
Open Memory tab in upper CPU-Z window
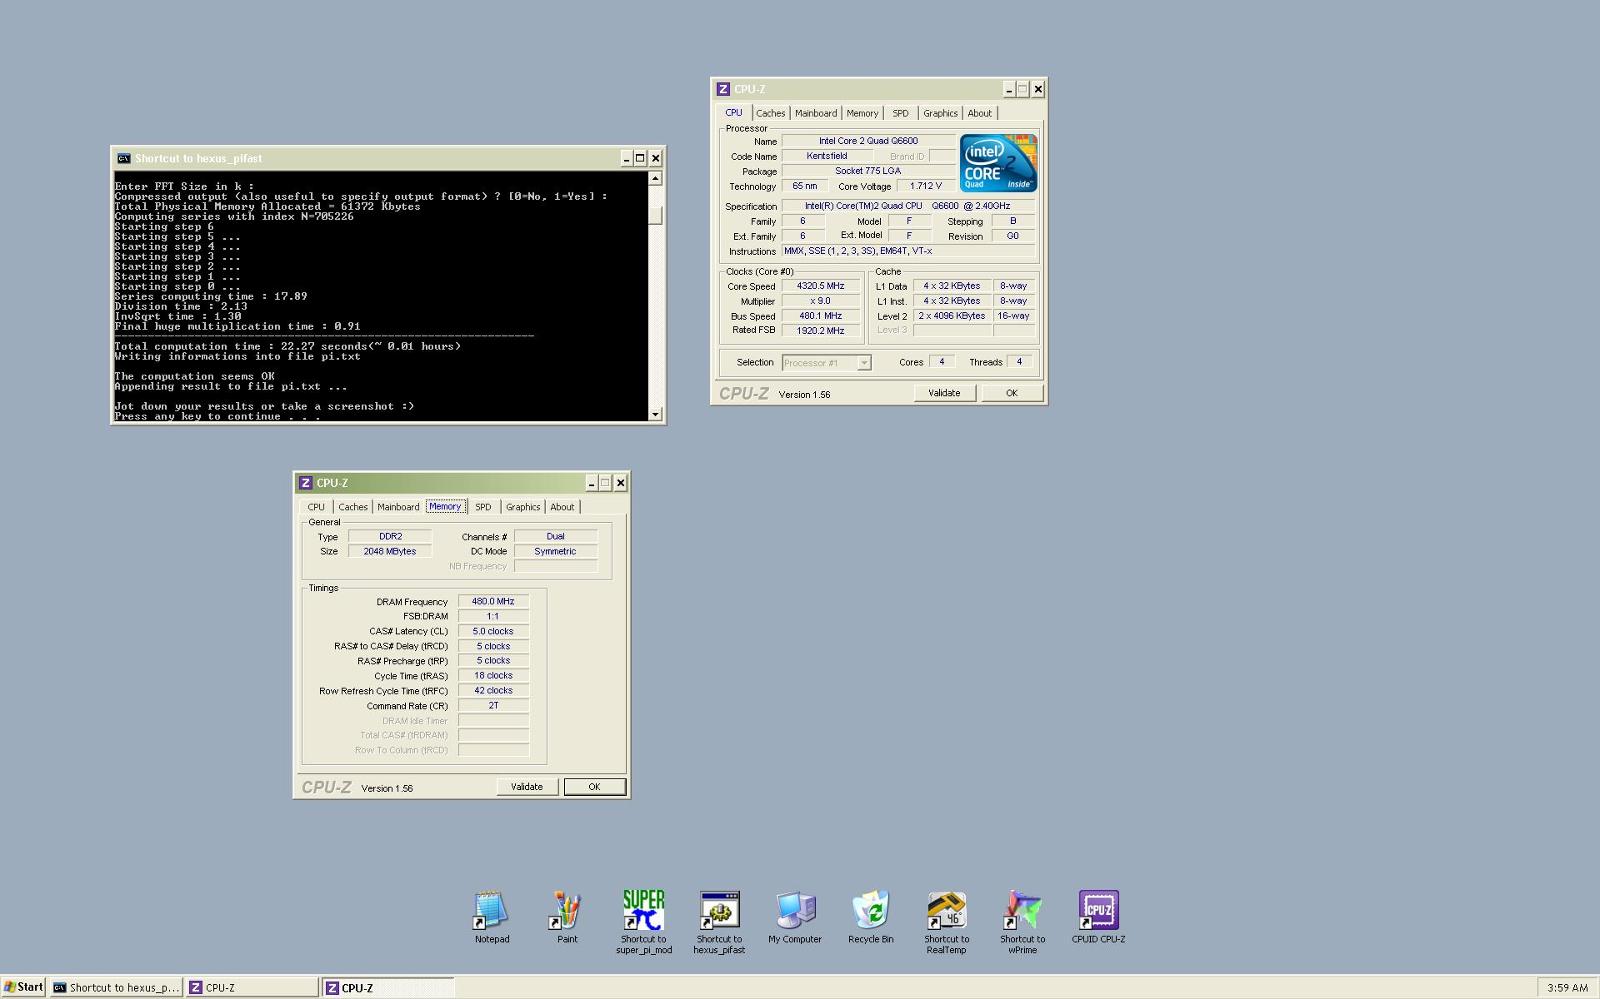862,113
